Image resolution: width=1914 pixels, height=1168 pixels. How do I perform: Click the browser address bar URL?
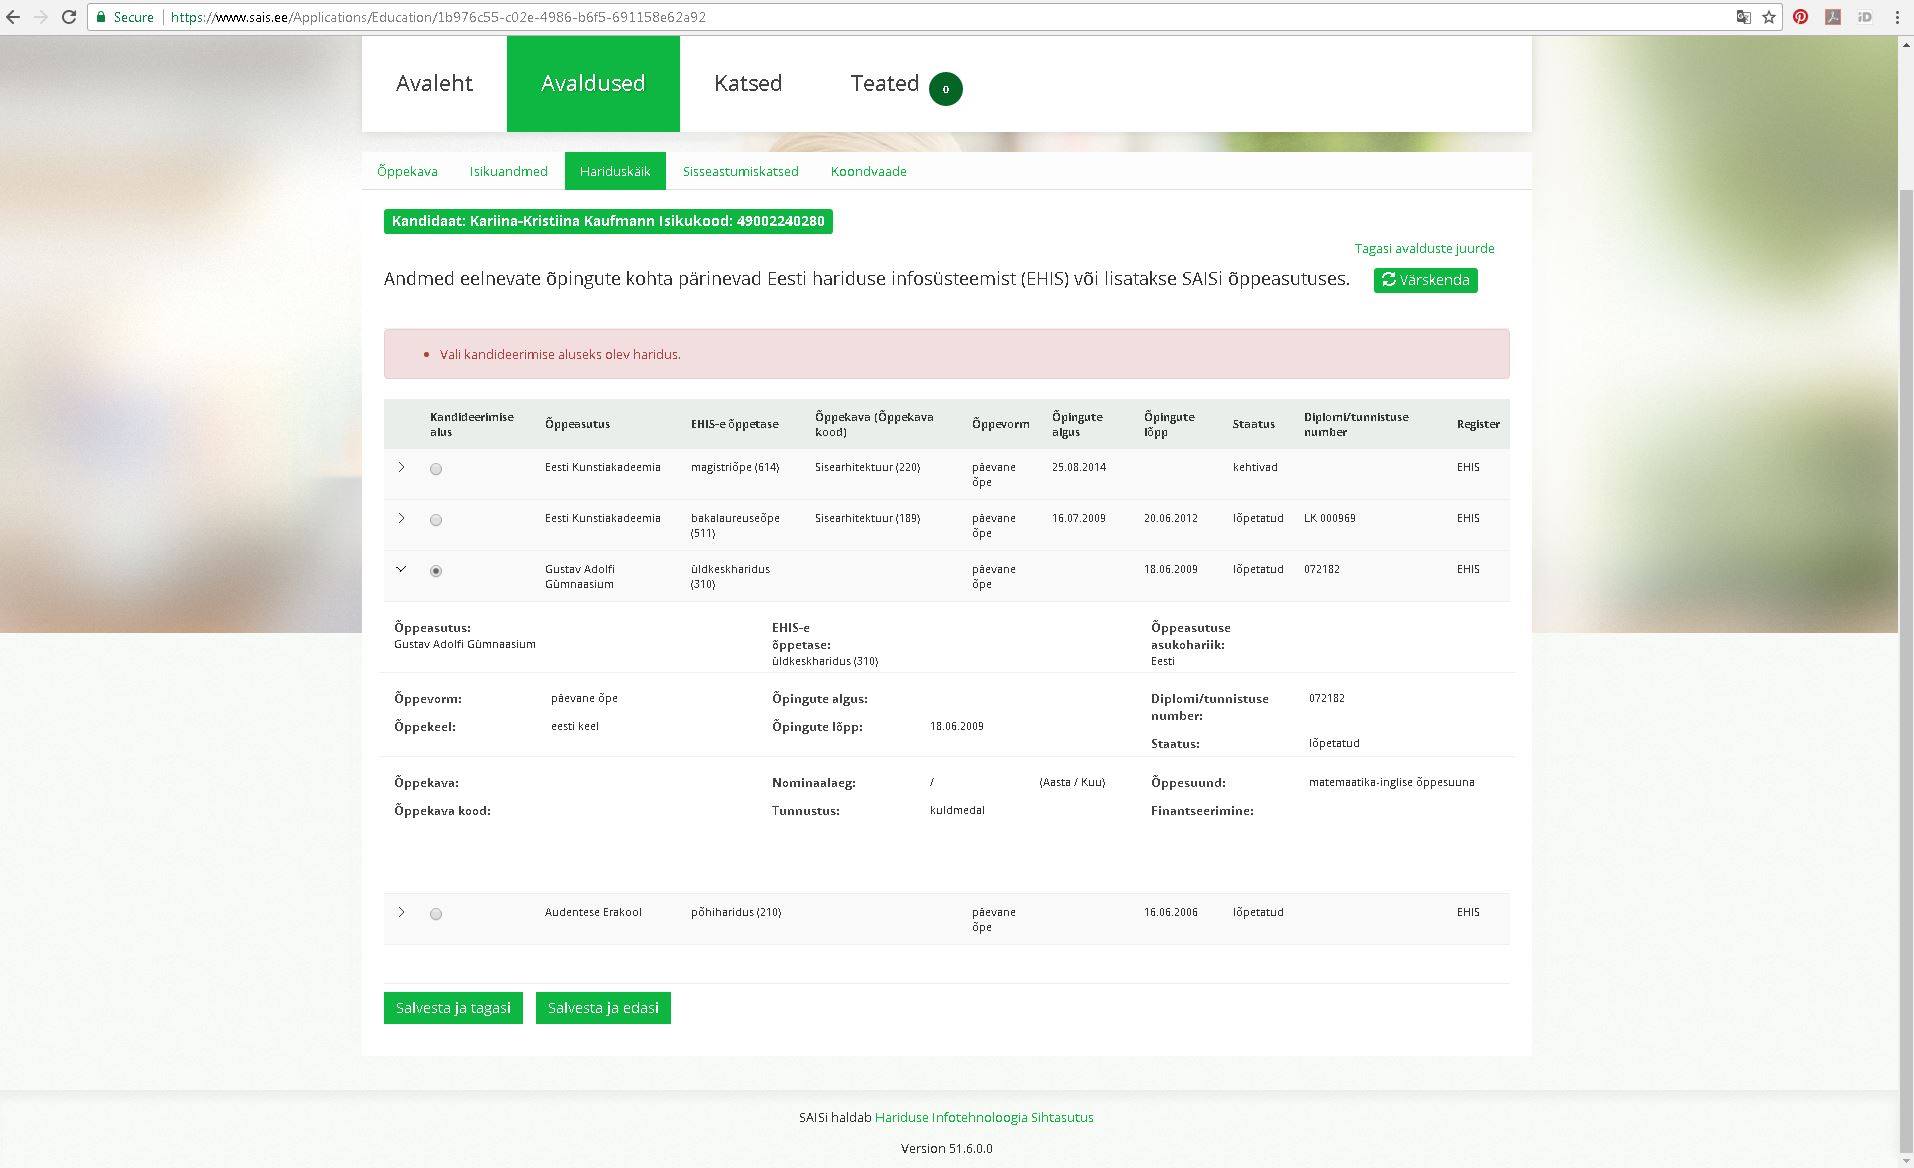(x=438, y=17)
